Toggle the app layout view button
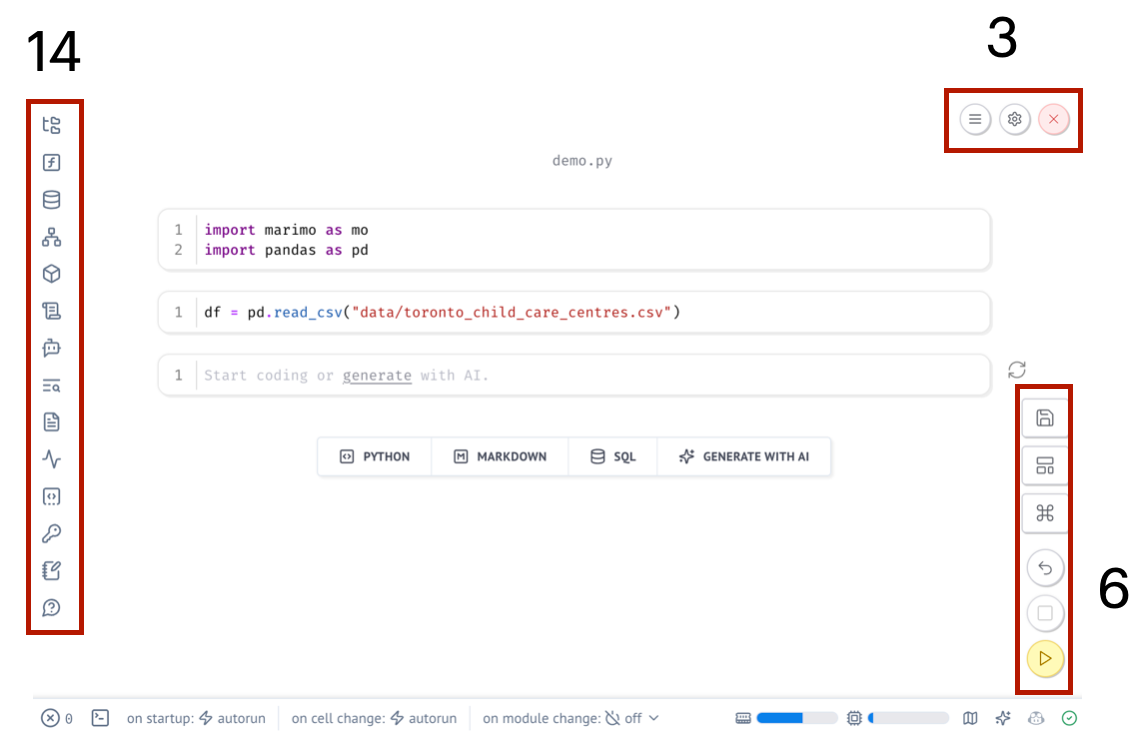The height and width of the screenshot is (738, 1145). click(1045, 466)
